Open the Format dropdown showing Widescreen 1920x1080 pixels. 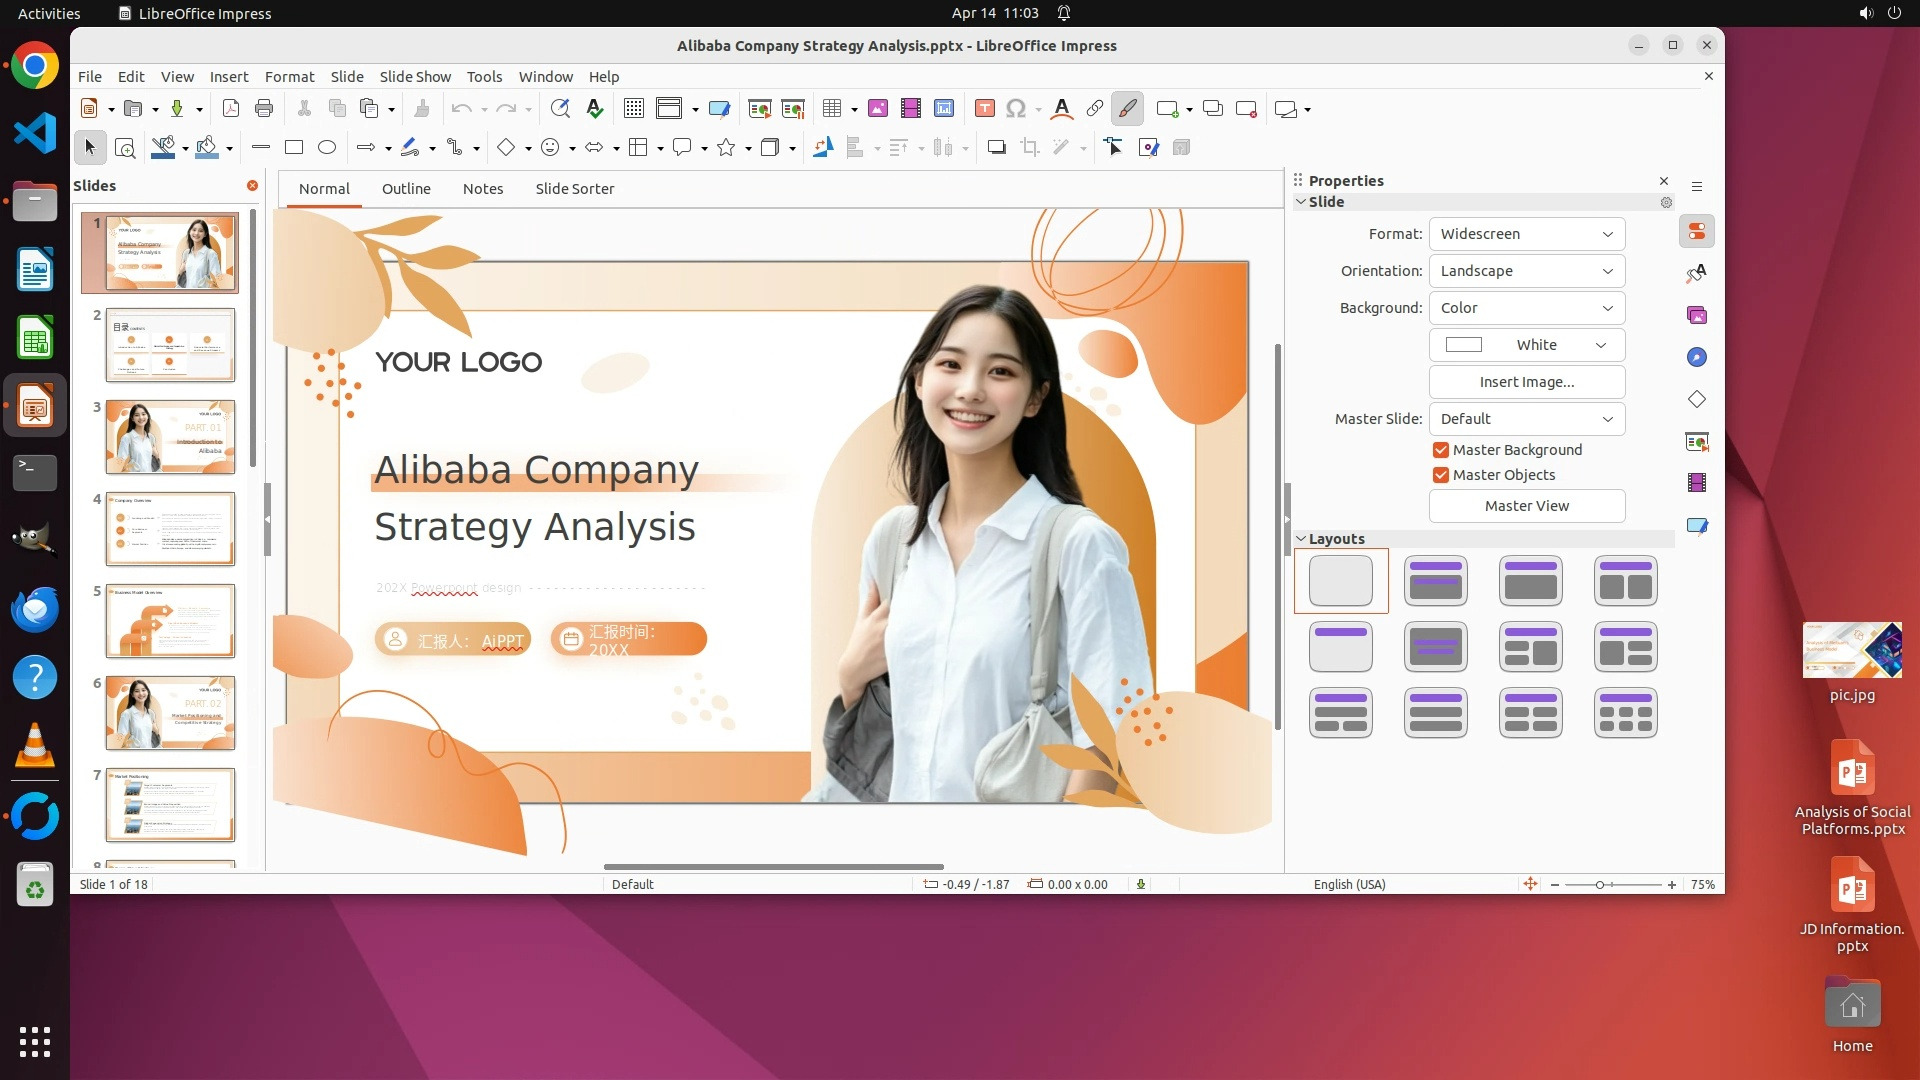(1526, 234)
